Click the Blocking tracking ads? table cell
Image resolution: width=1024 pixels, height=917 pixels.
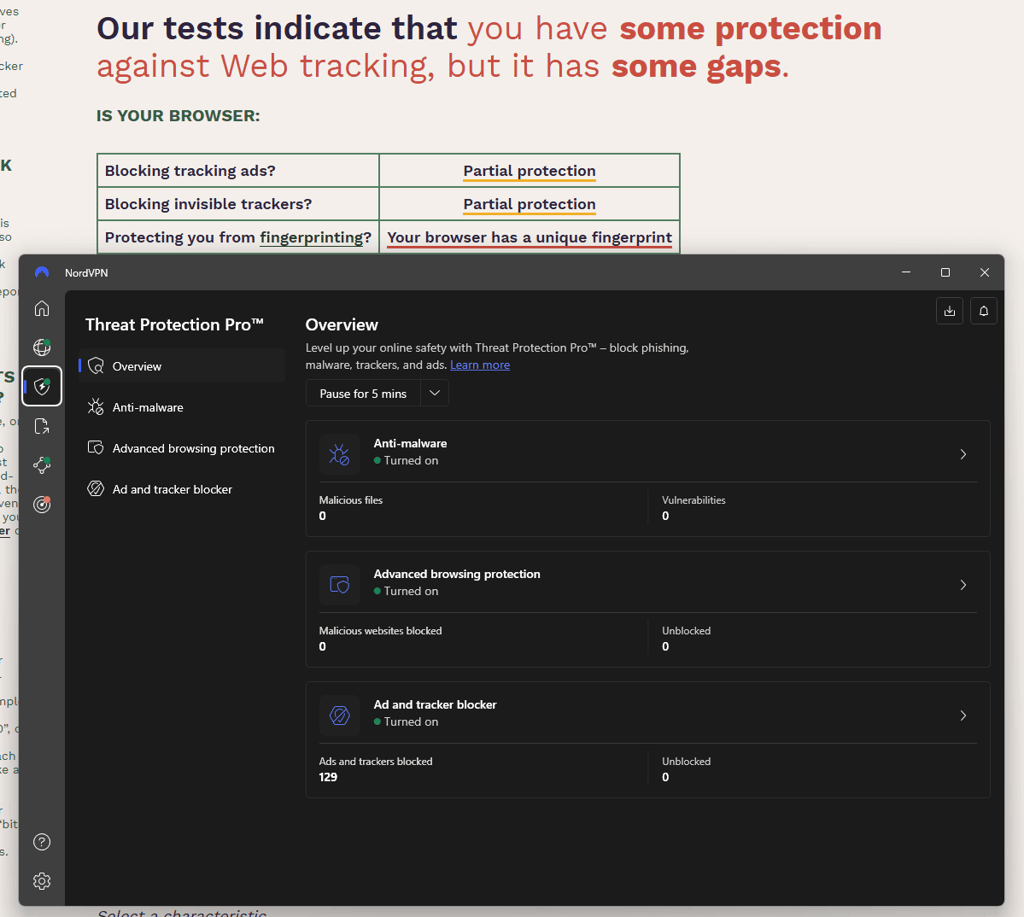238,170
